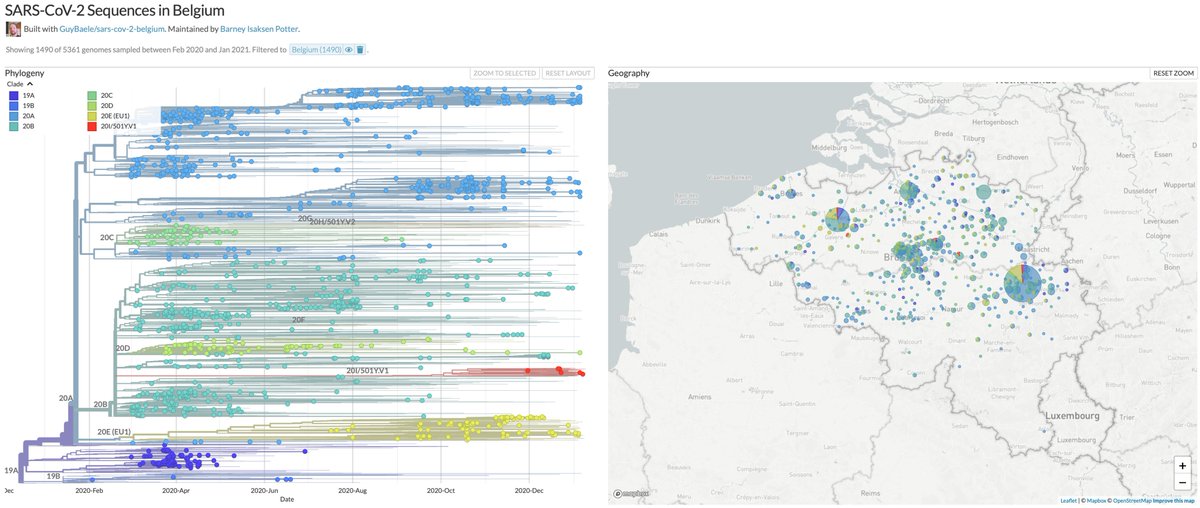The width and height of the screenshot is (1200, 508).
Task: Click the 2020-Oct date axis label
Action: [x=442, y=491]
